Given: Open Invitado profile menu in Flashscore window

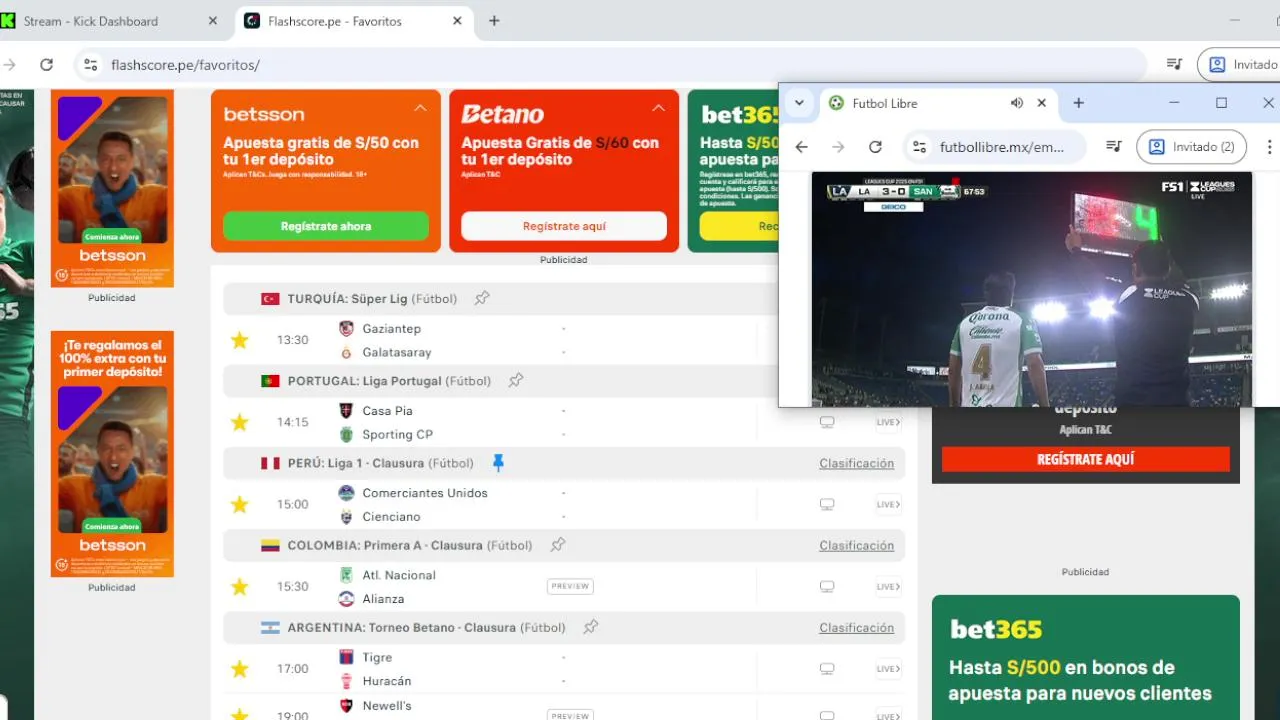Looking at the screenshot, I should coord(1240,64).
